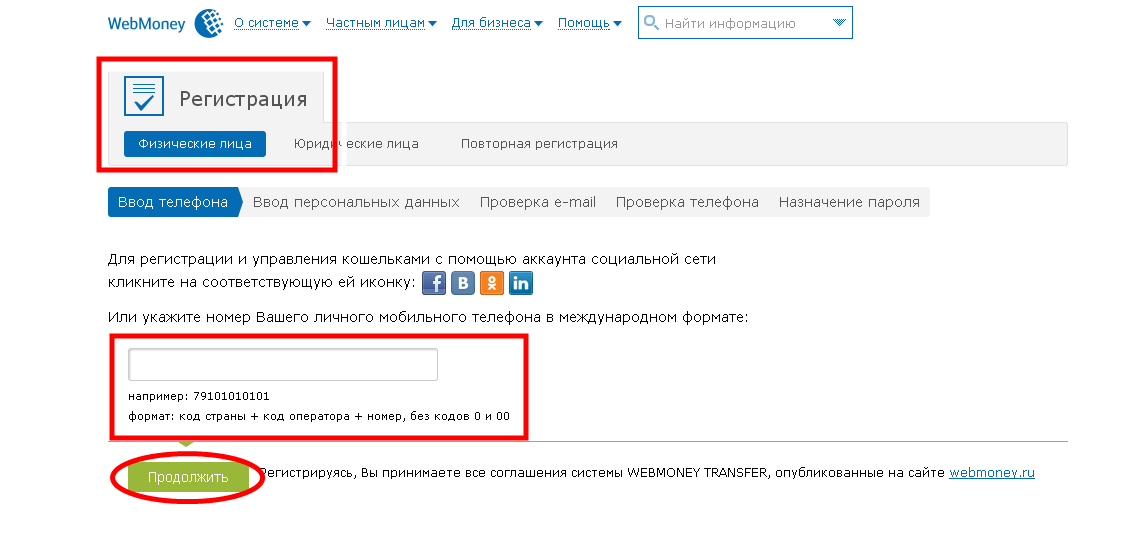
Task: Click the example number 79101010101 text
Action: click(232, 396)
